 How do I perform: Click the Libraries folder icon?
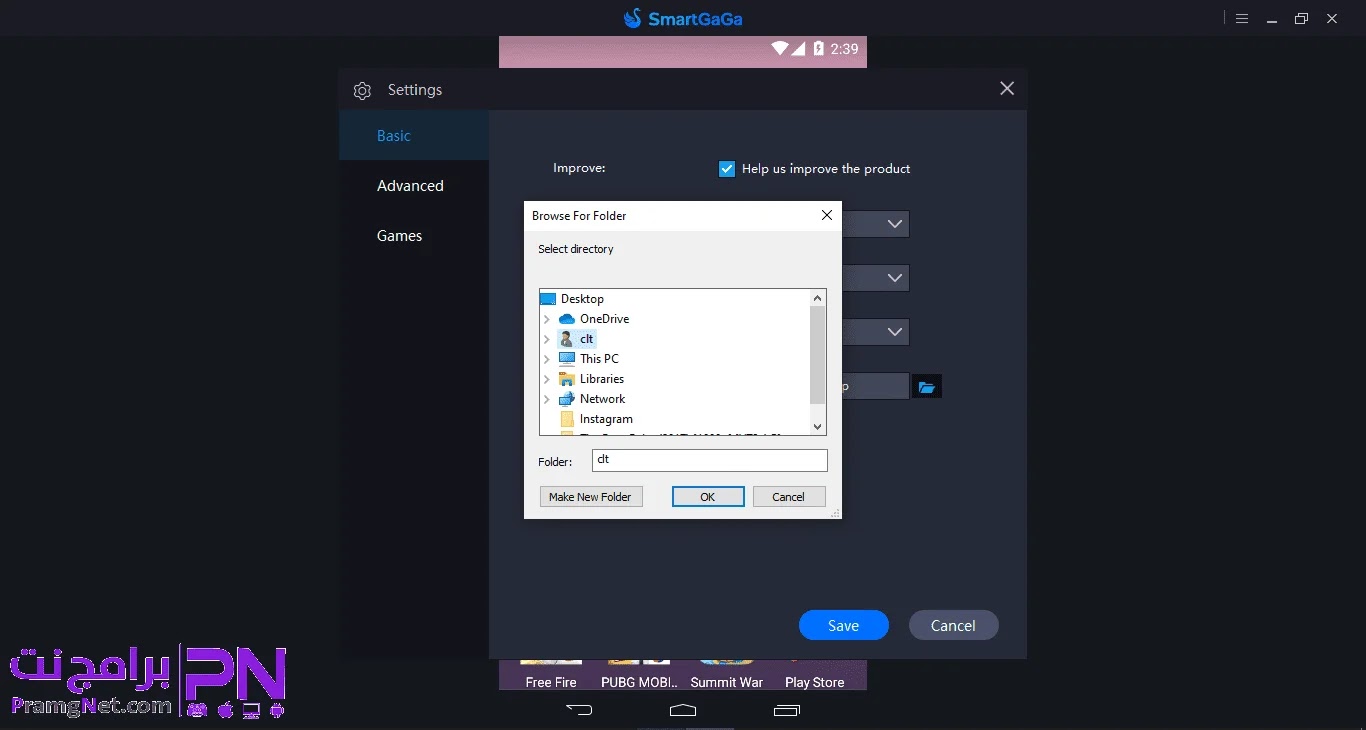pyautogui.click(x=567, y=379)
